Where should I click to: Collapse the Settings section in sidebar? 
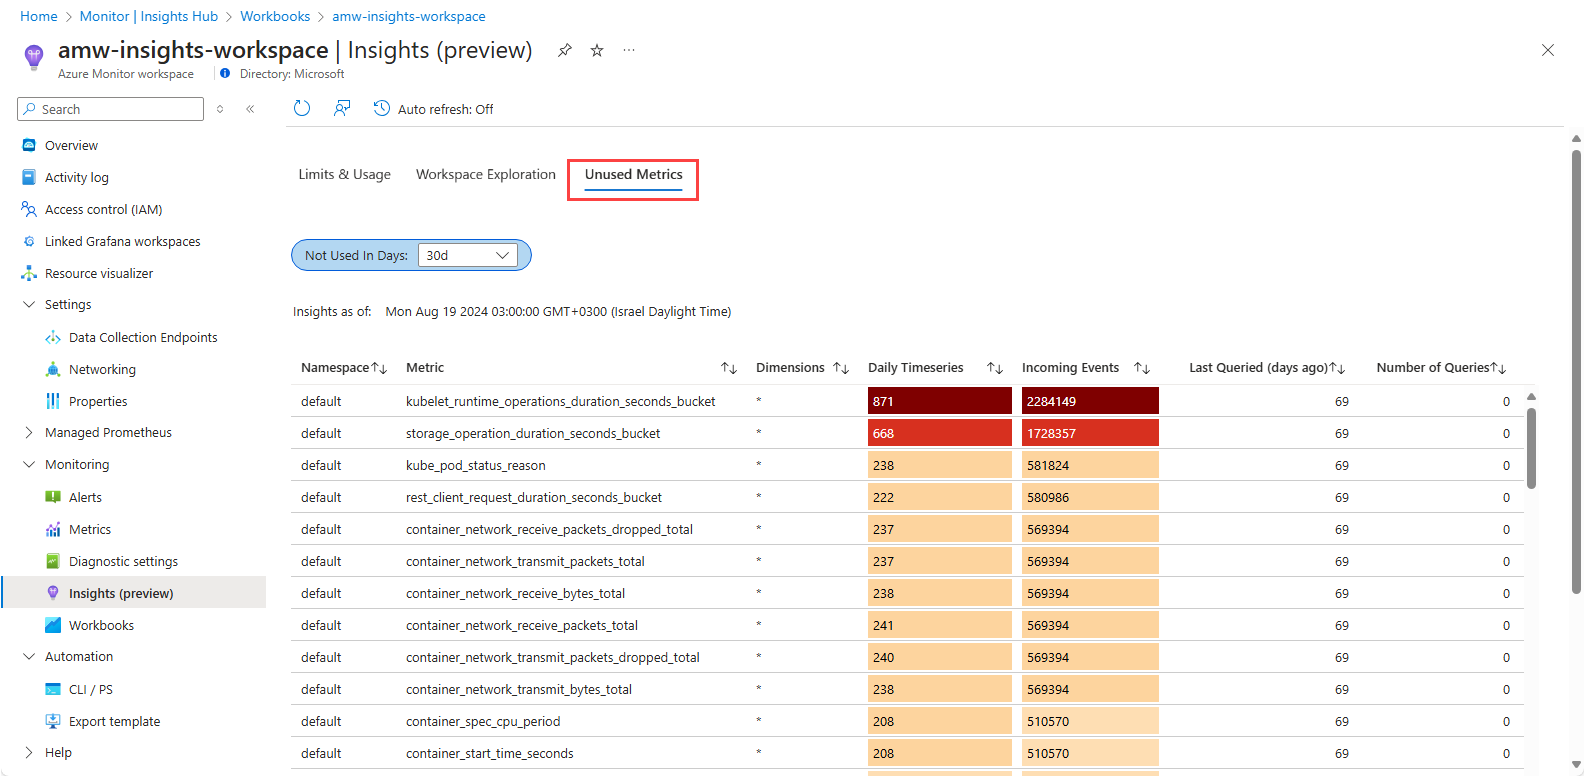point(29,304)
